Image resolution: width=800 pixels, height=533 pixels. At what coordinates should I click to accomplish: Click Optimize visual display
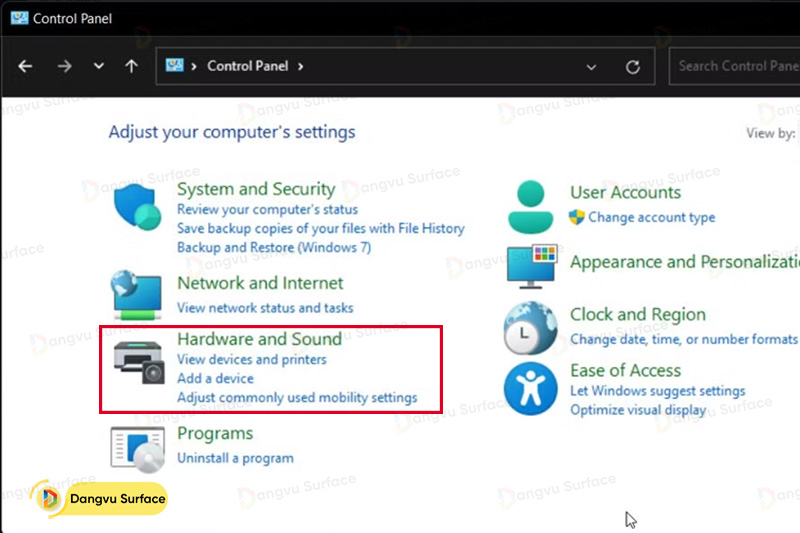click(x=638, y=410)
